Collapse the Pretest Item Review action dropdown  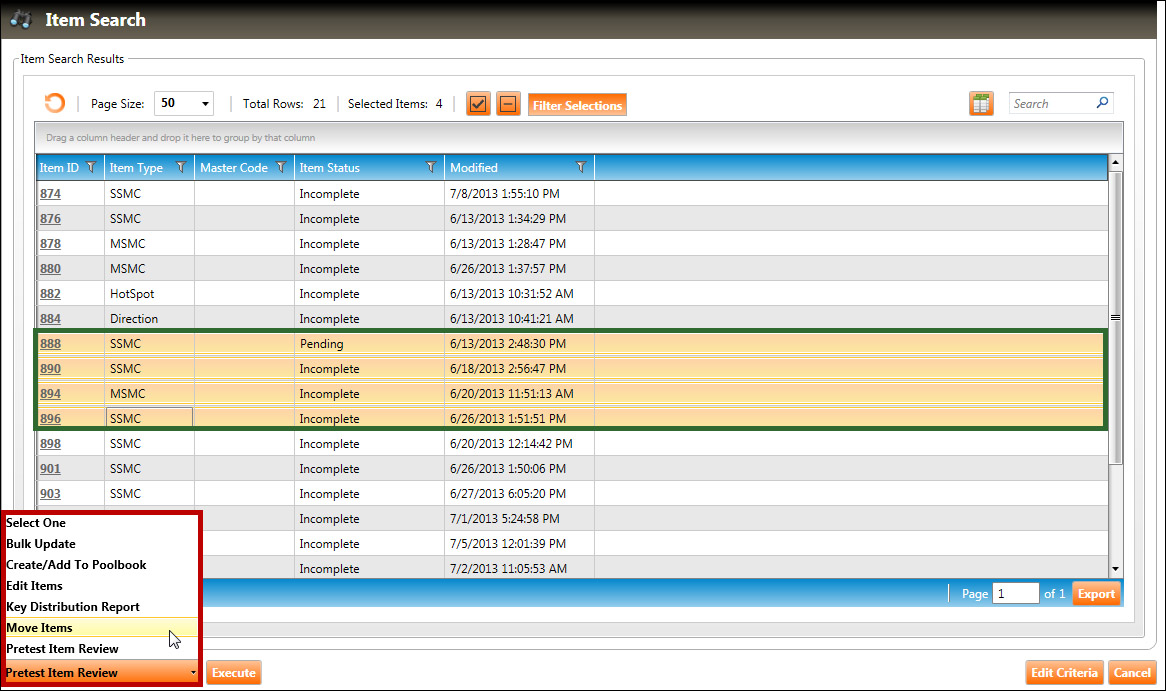pyautogui.click(x=193, y=673)
